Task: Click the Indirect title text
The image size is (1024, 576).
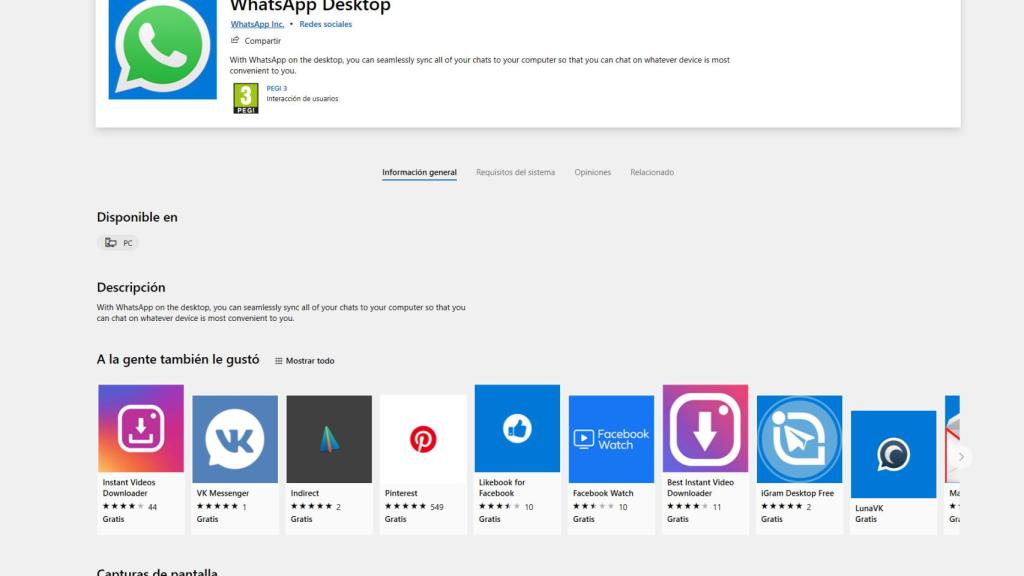Action: coord(305,493)
